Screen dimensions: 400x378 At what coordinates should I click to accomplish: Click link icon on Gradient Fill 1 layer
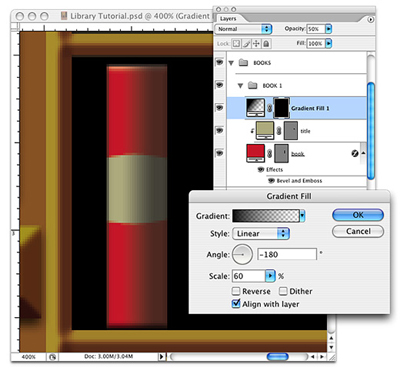pyautogui.click(x=269, y=108)
